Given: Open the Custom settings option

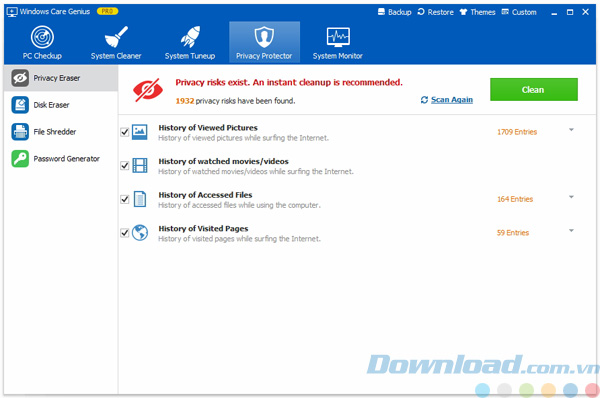Looking at the screenshot, I should 519,12.
